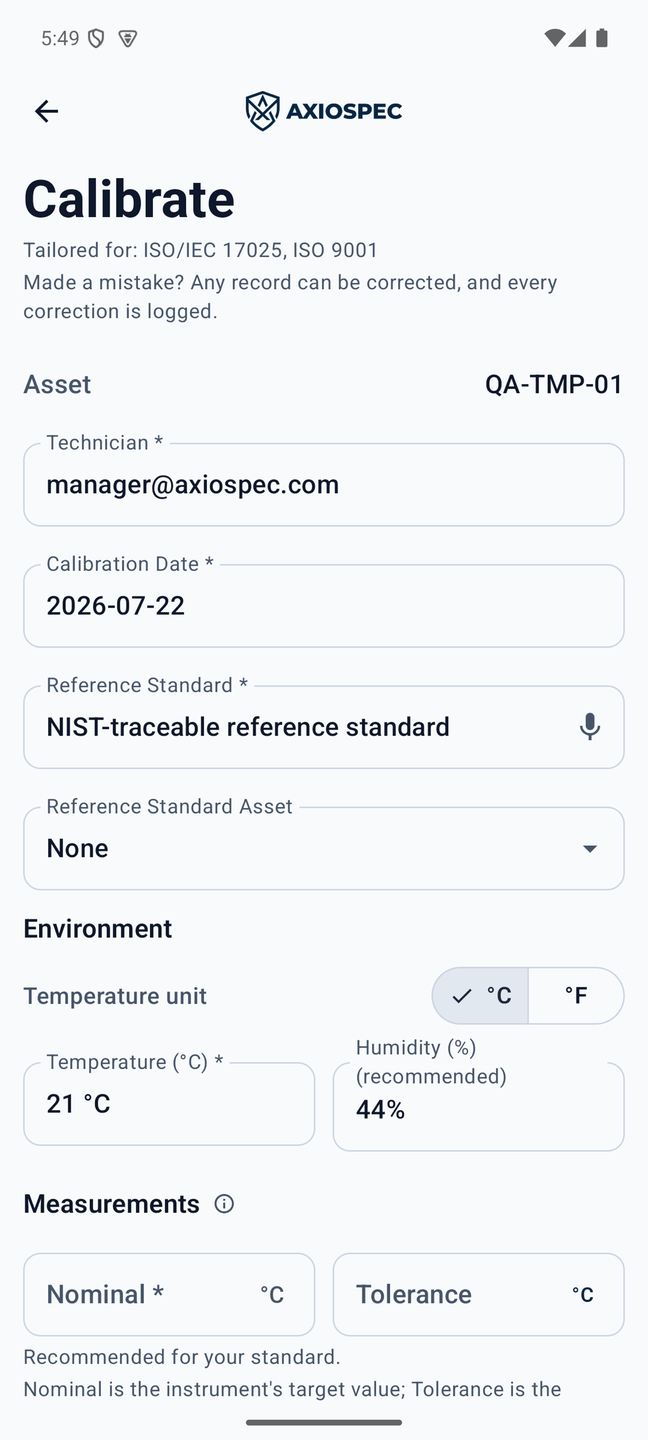The height and width of the screenshot is (1440, 648).
Task: Switch temperature unit to °F
Action: pos(576,996)
